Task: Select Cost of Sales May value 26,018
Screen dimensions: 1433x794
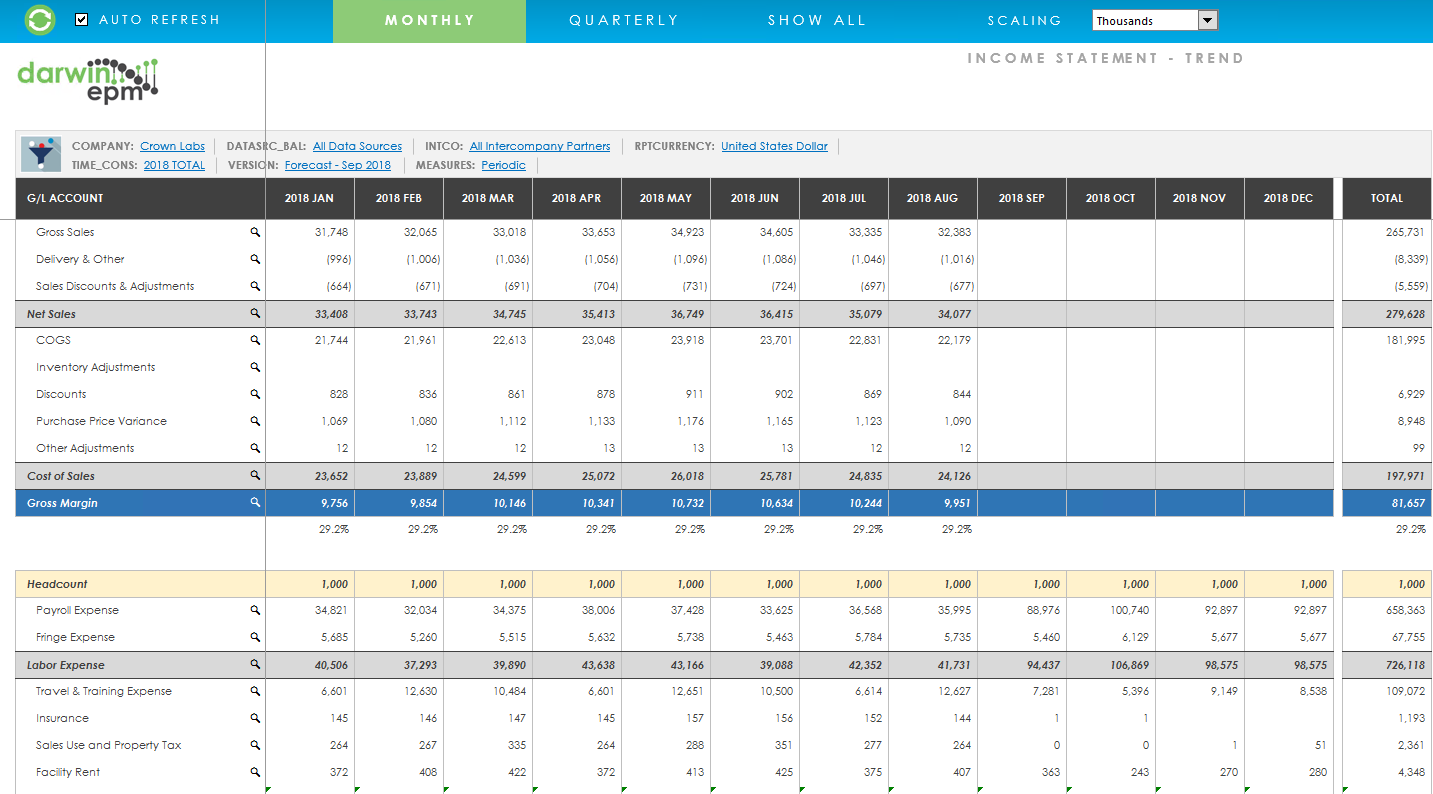Action: 687,476
